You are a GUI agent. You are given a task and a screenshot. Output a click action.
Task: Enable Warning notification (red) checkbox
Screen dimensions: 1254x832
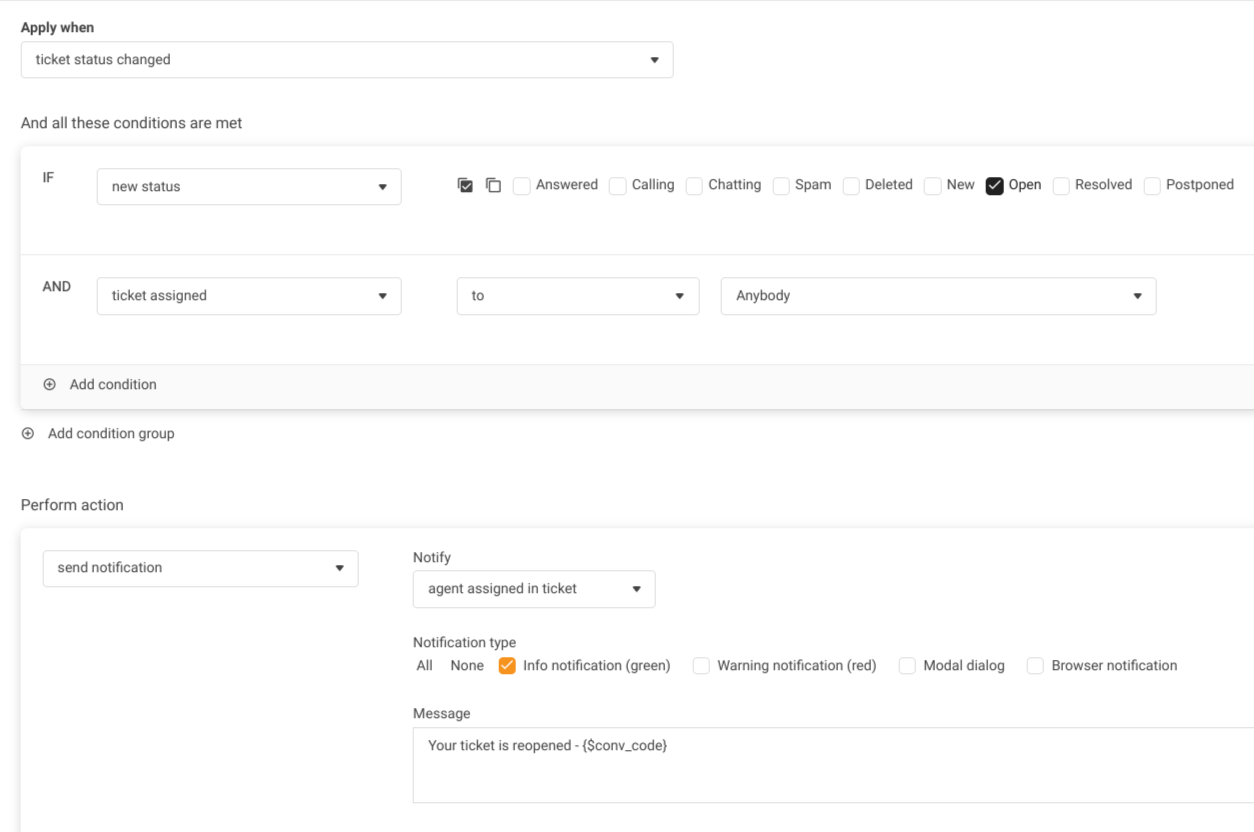pyautogui.click(x=701, y=666)
